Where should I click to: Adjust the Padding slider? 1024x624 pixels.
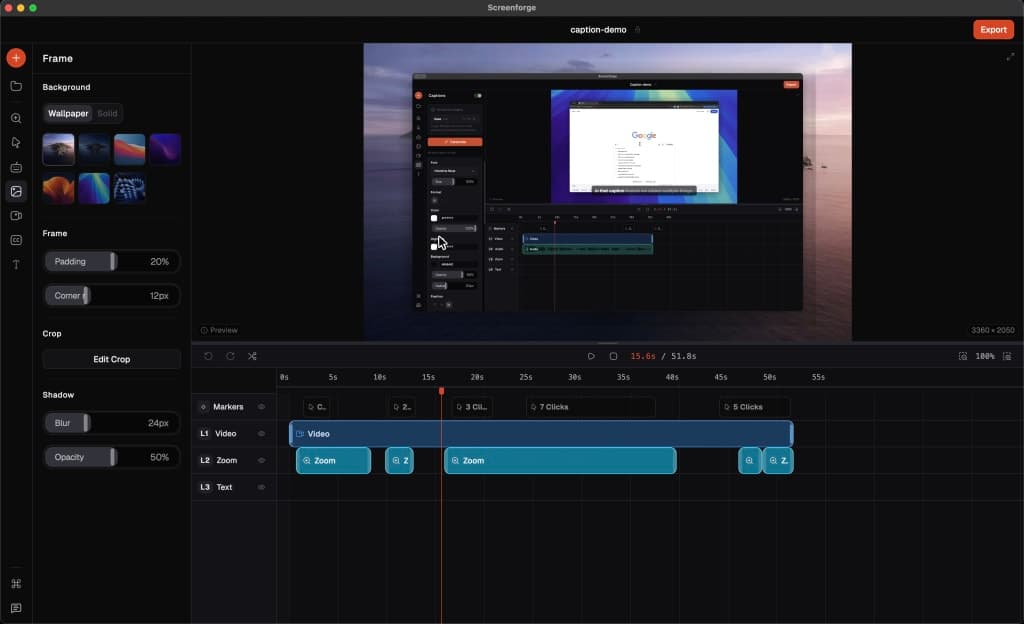click(x=112, y=261)
